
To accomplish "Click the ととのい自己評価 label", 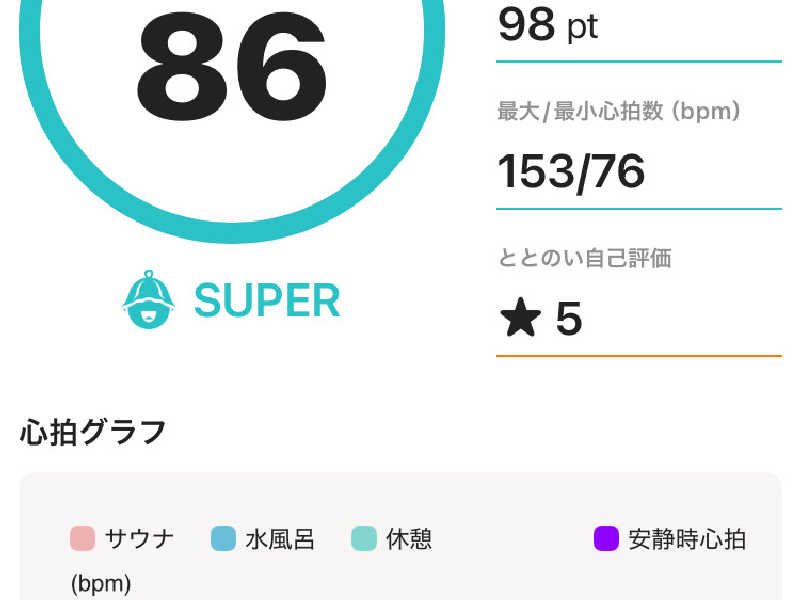I will coord(584,258).
